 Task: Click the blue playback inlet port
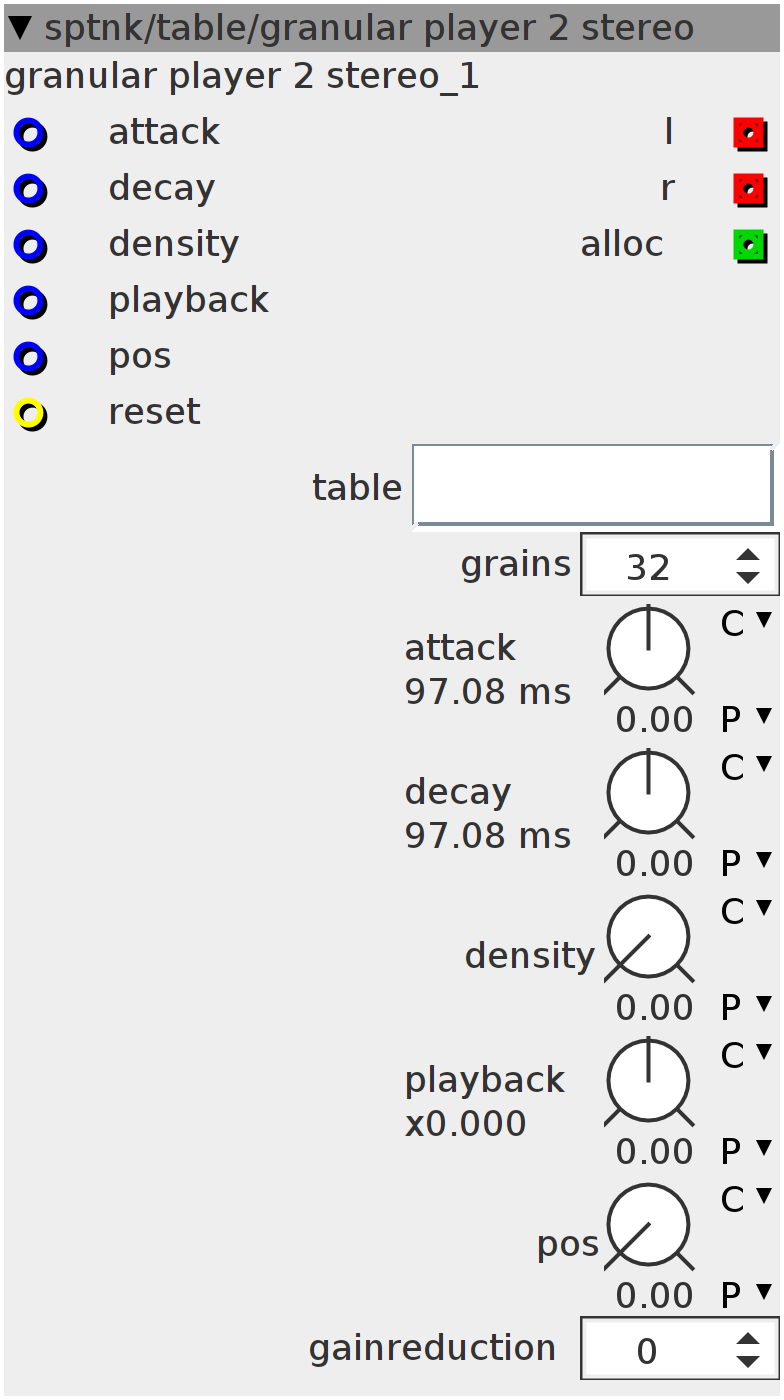(30, 301)
